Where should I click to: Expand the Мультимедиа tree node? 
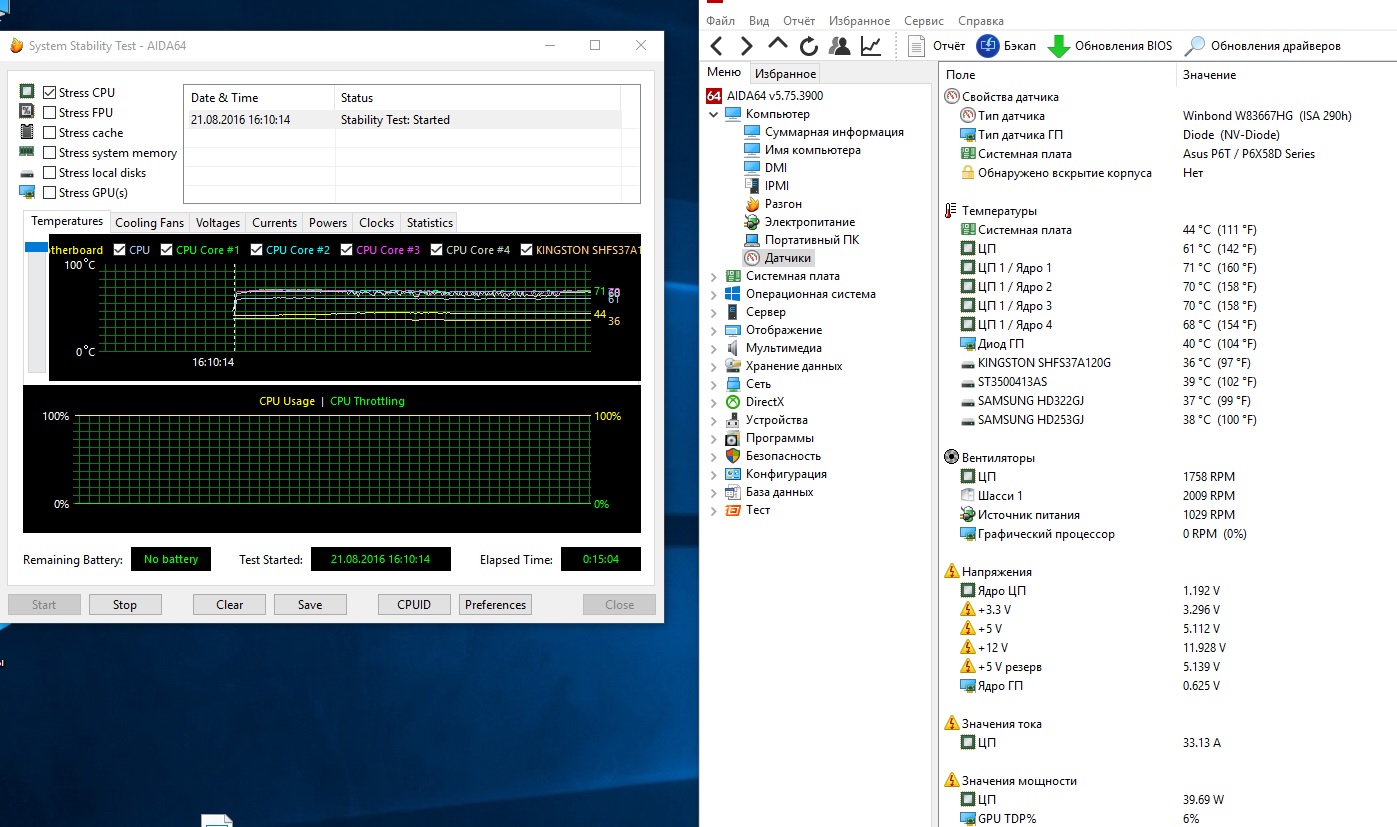tap(714, 348)
